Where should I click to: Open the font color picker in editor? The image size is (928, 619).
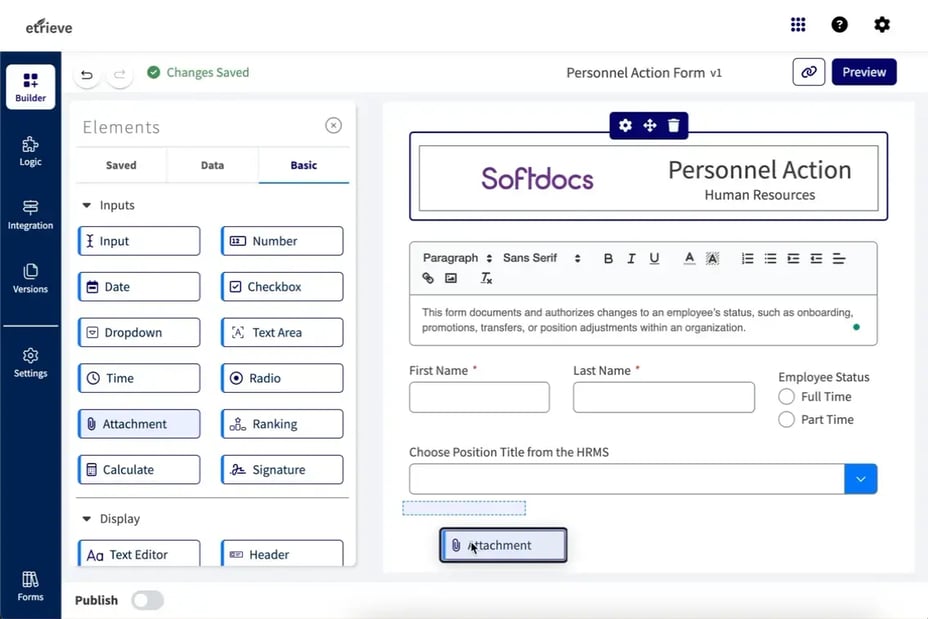(689, 257)
